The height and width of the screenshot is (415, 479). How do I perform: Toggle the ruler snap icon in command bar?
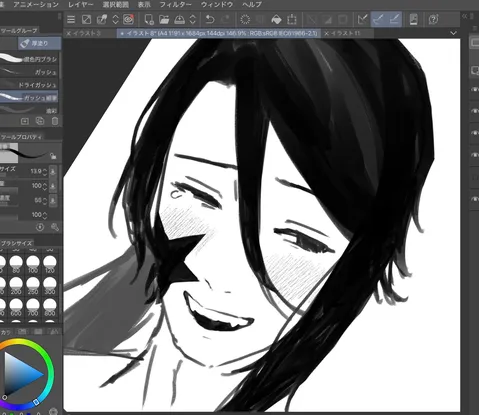[362, 19]
